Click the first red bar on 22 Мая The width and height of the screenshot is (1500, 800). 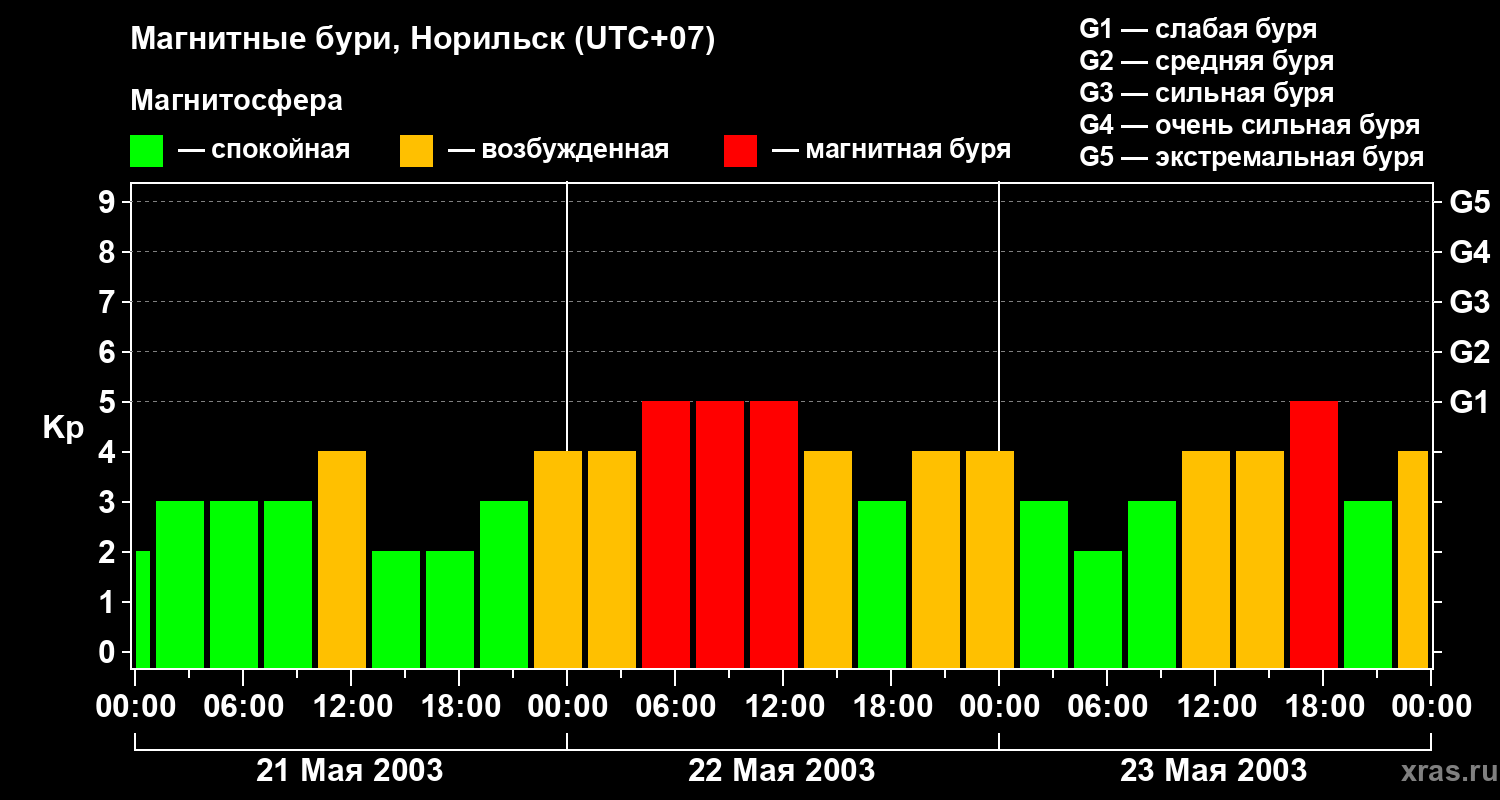click(x=666, y=534)
